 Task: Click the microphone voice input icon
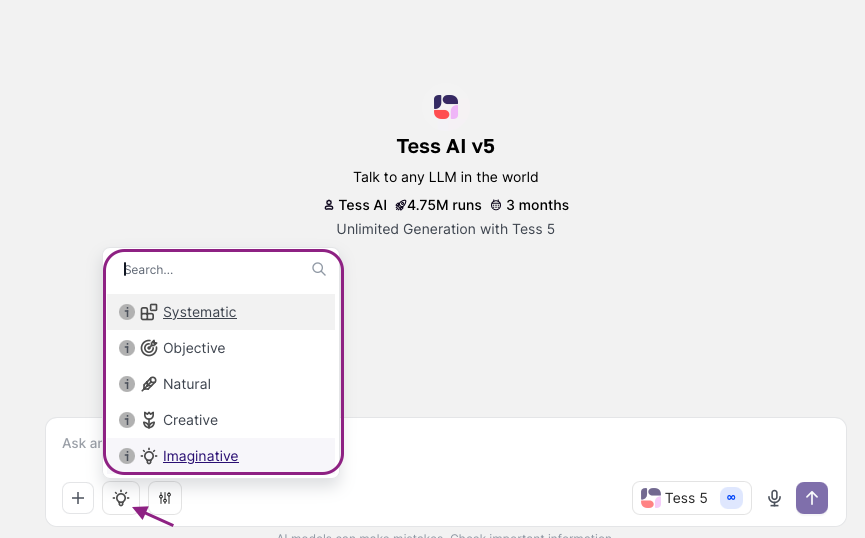pyautogui.click(x=775, y=498)
